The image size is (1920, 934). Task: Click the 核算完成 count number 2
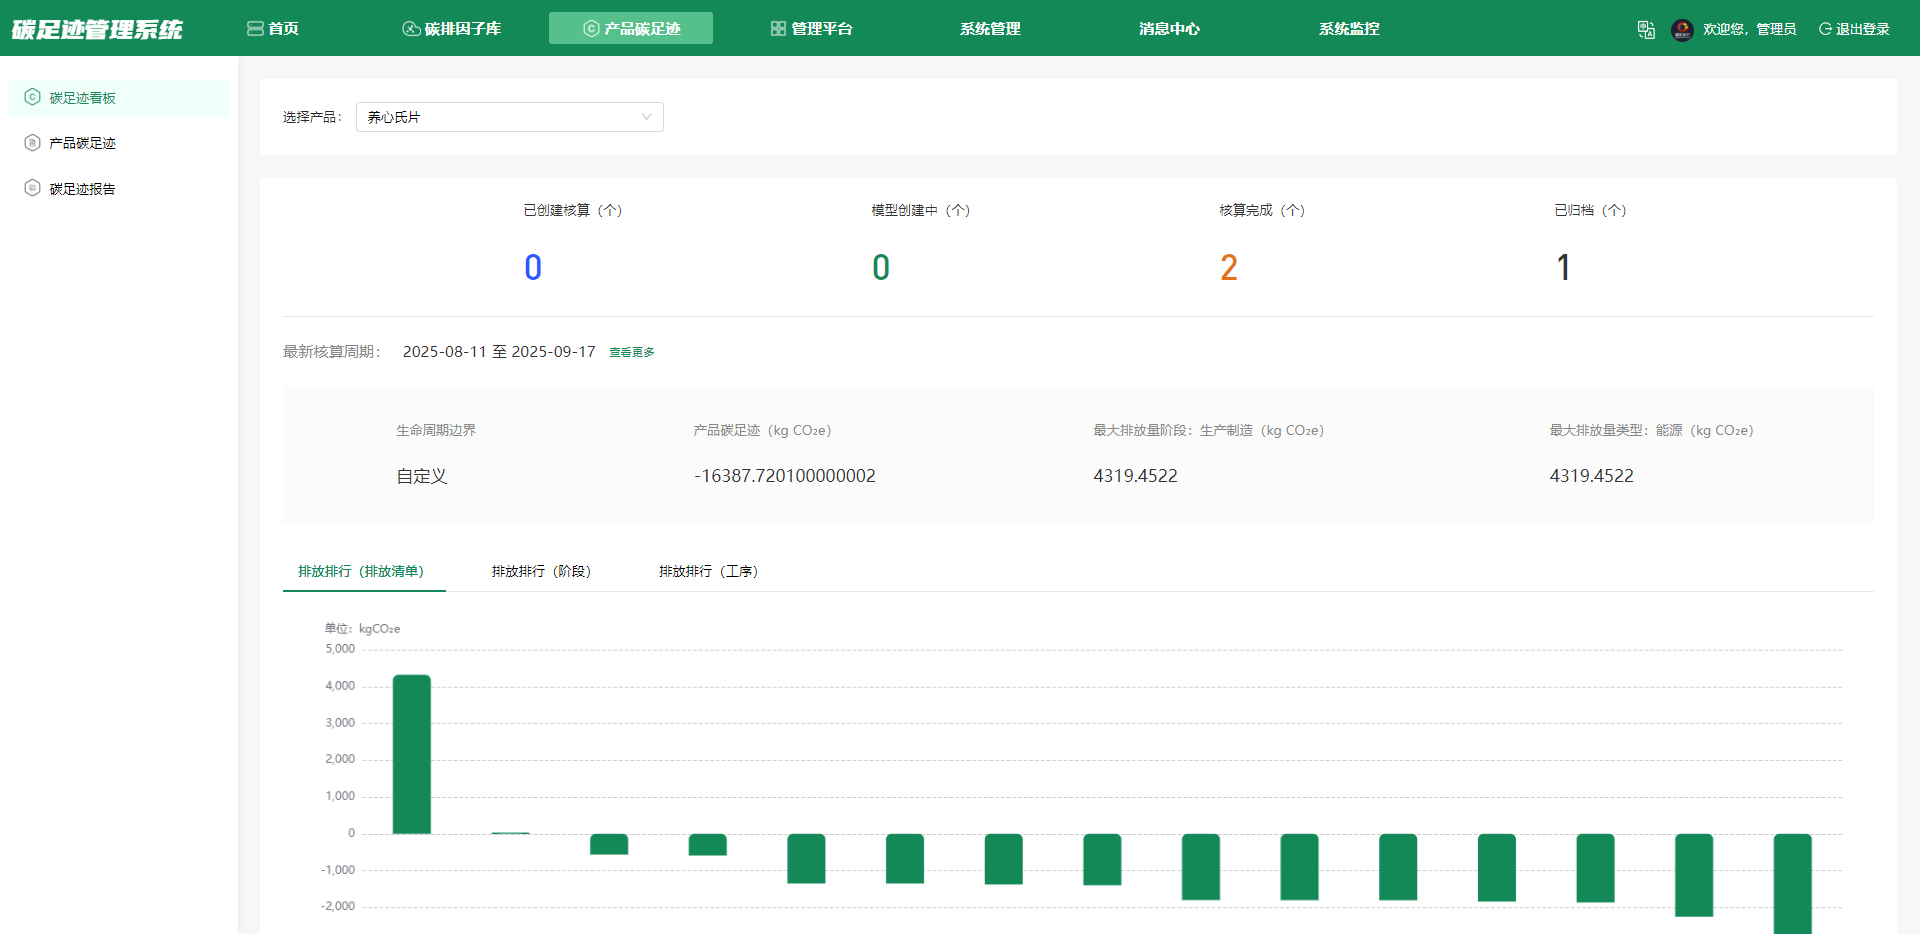1229,267
